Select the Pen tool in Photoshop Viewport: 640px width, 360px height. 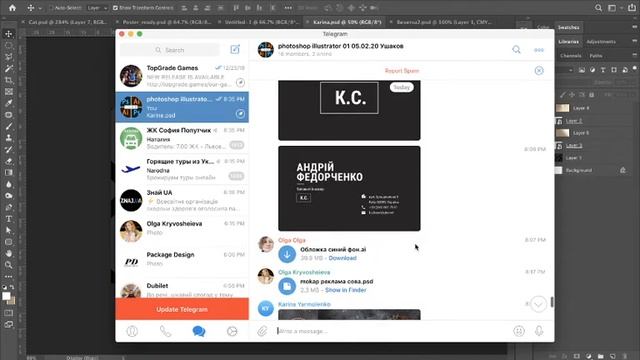coord(9,207)
